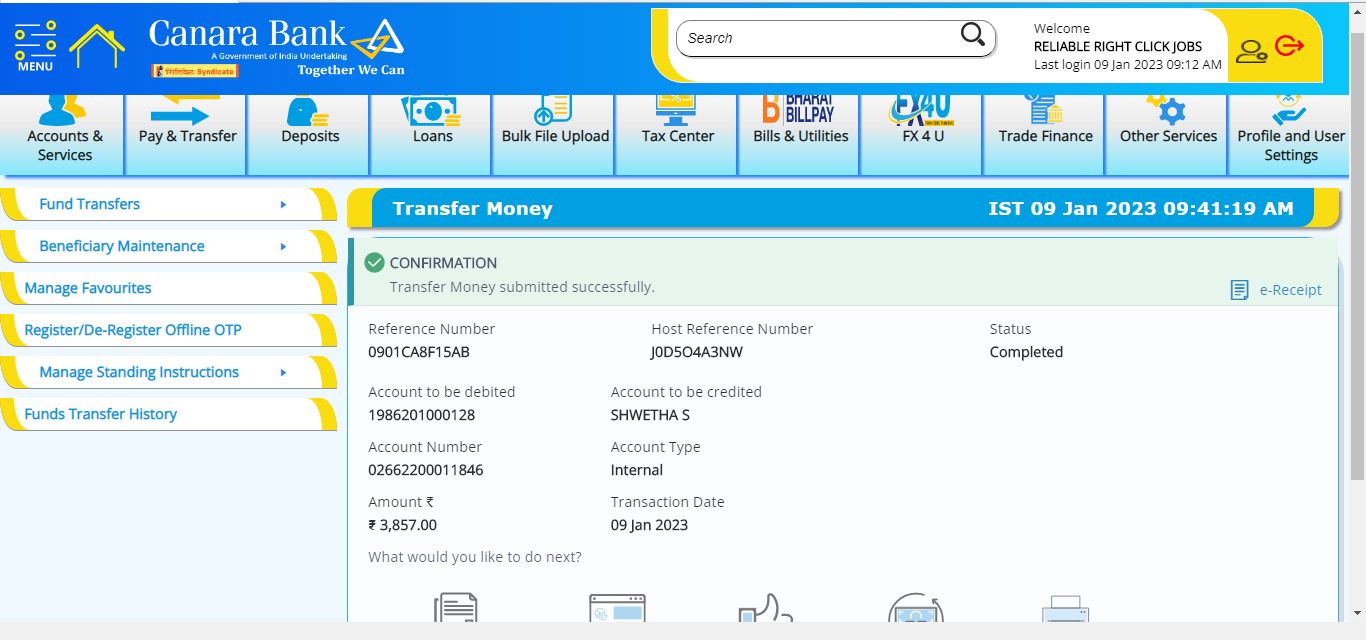
Task: Click host reference J0D5O4A3NW
Action: click(697, 352)
